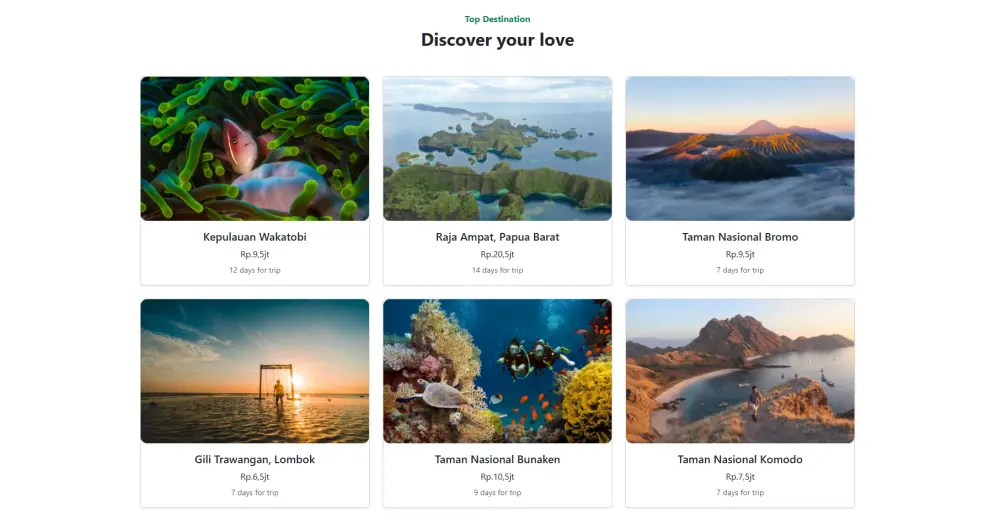The width and height of the screenshot is (1000, 525).
Task: Select the Gili Trawangan, Lombok title
Action: click(254, 459)
